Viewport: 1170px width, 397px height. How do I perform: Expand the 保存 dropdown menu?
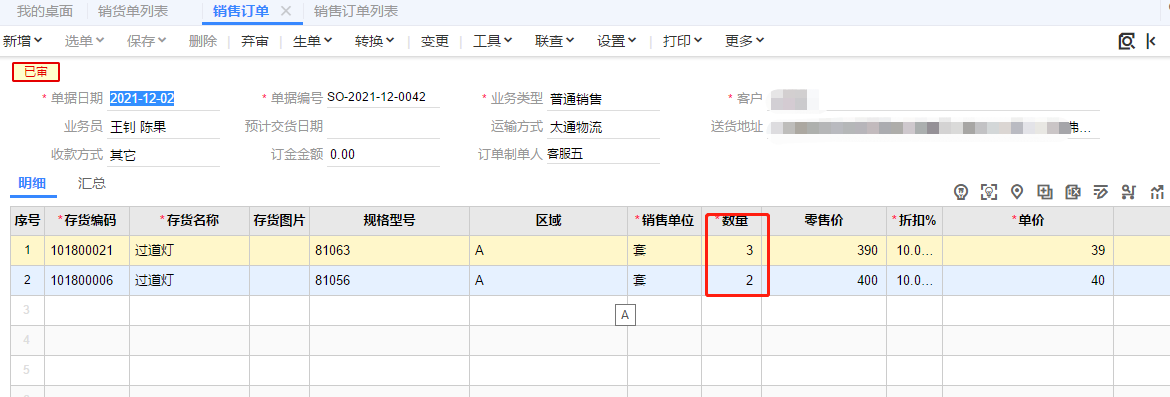point(146,41)
